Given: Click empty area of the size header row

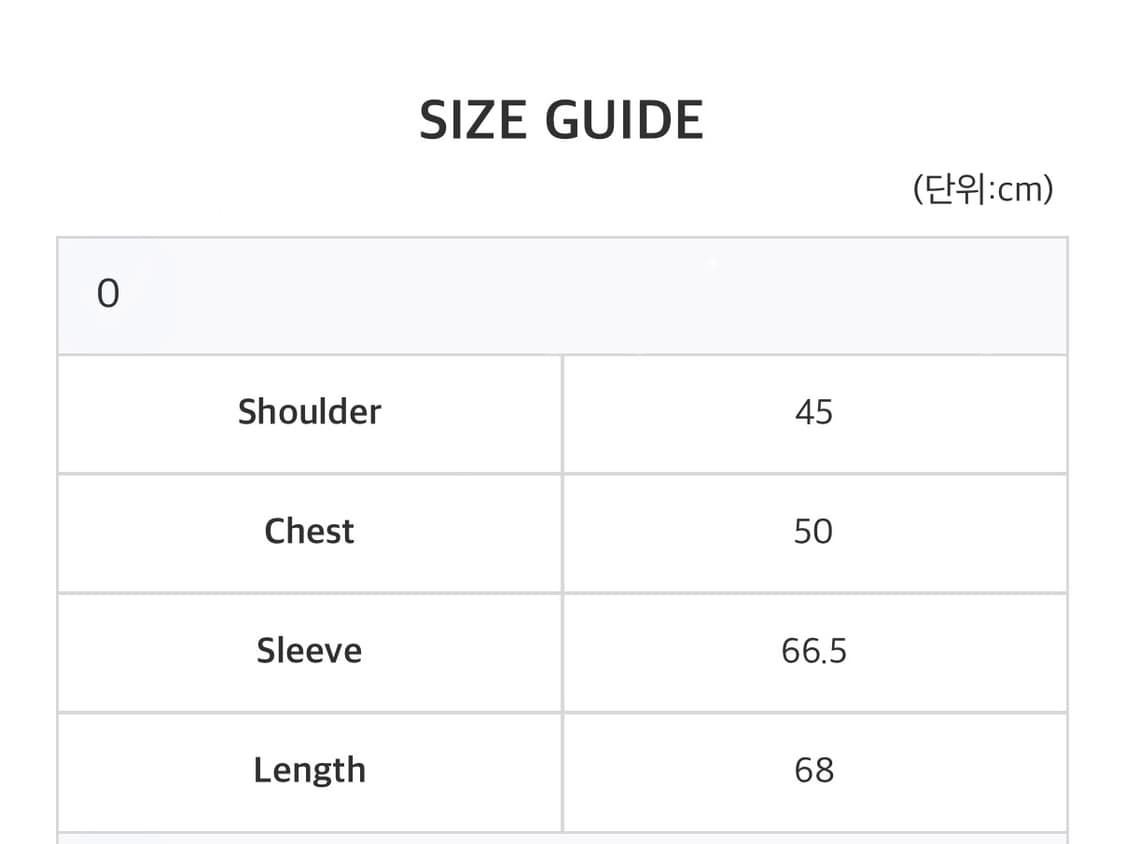Looking at the screenshot, I should pos(600,296).
